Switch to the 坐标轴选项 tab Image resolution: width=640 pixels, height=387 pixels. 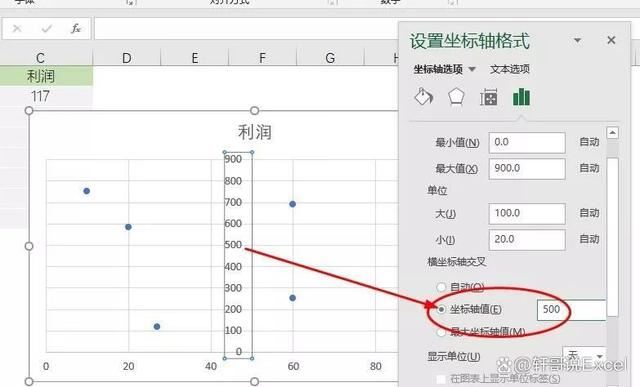(438, 69)
